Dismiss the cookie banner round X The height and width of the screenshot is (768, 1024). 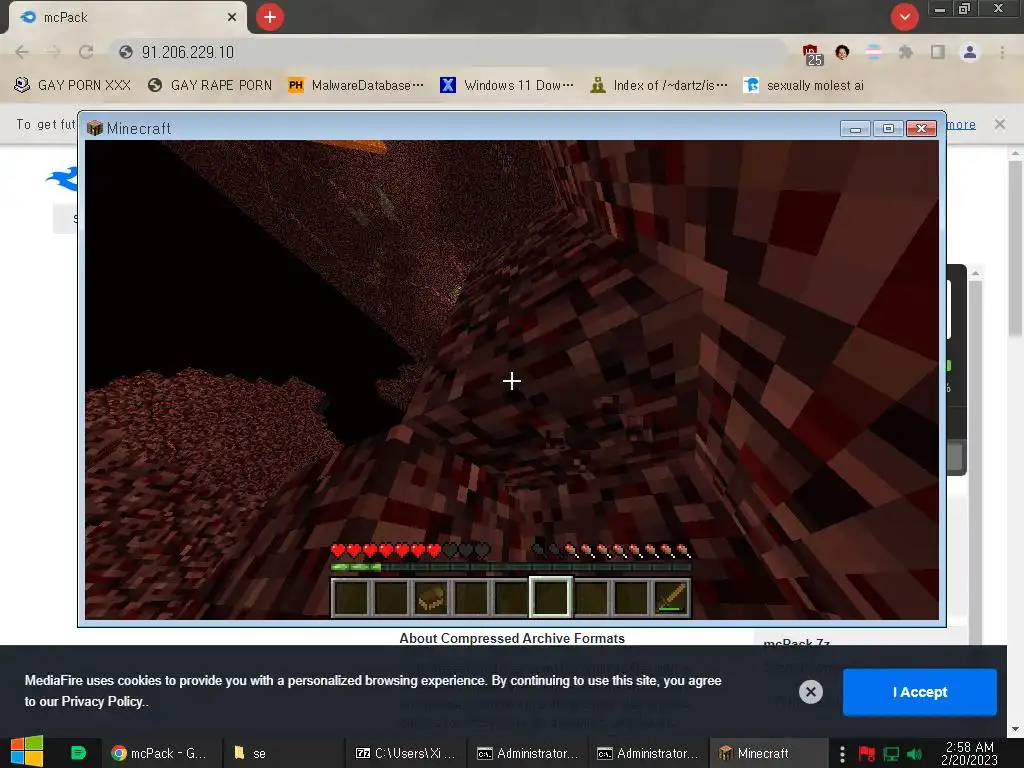coord(810,692)
